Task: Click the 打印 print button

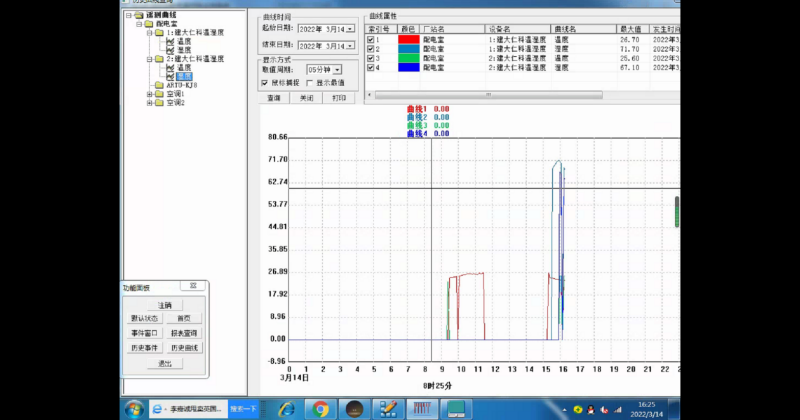Action: pos(339,98)
